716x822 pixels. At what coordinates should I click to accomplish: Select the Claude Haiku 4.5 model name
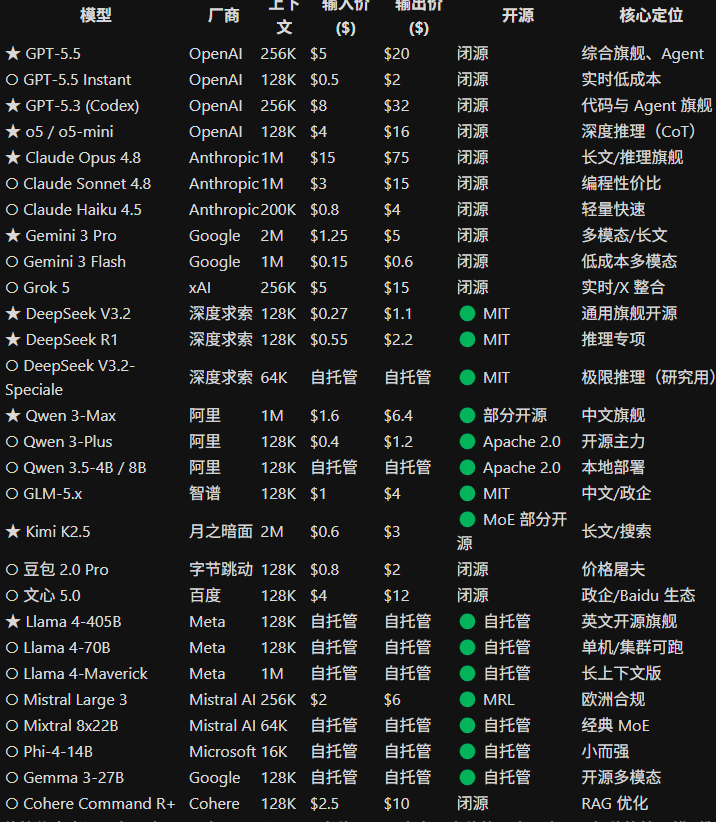coord(82,210)
